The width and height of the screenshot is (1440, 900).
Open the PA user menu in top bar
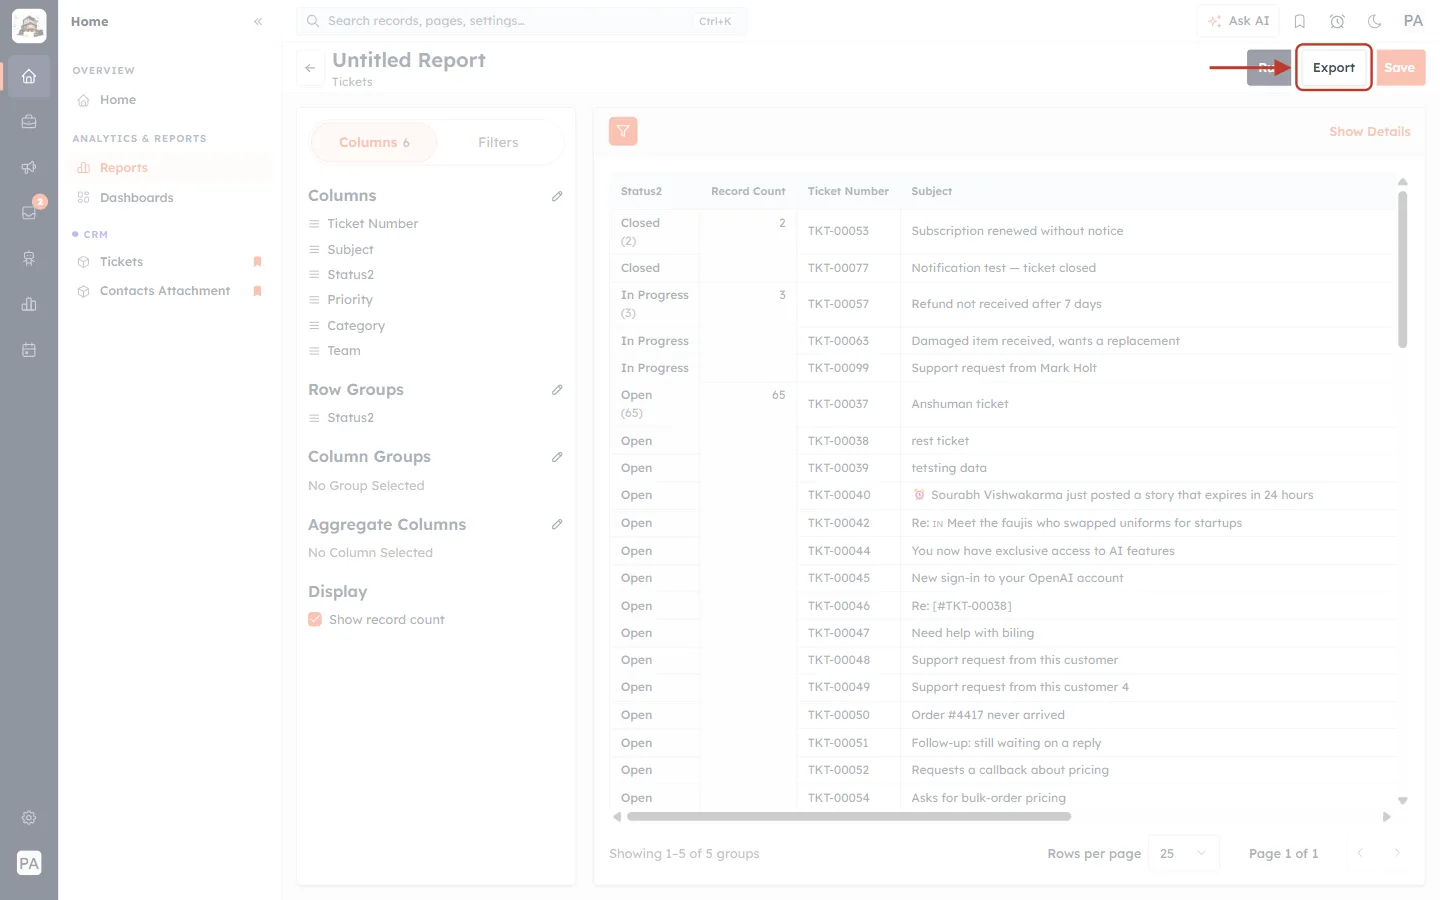pyautogui.click(x=1413, y=21)
